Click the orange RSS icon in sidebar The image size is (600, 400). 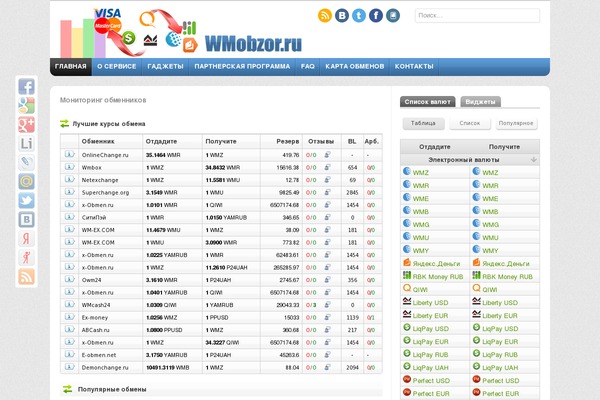point(26,276)
